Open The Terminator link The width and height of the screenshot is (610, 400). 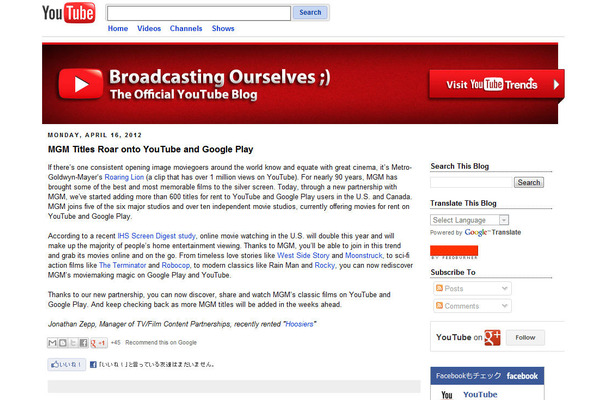click(x=123, y=265)
